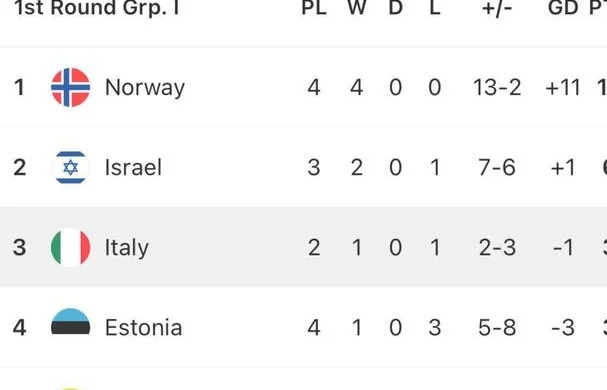The height and width of the screenshot is (390, 607).
Task: Select the Italy team name
Action: point(127,248)
